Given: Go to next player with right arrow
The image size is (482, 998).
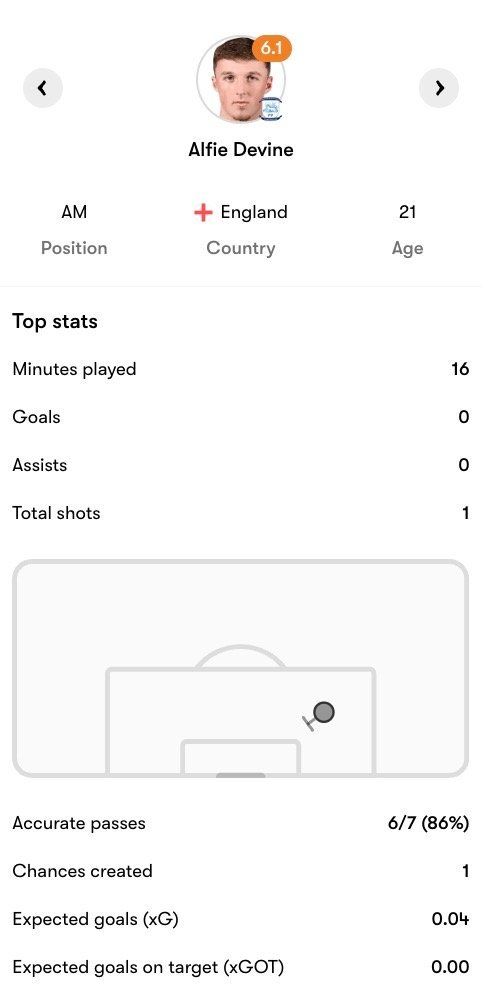Looking at the screenshot, I should [439, 88].
